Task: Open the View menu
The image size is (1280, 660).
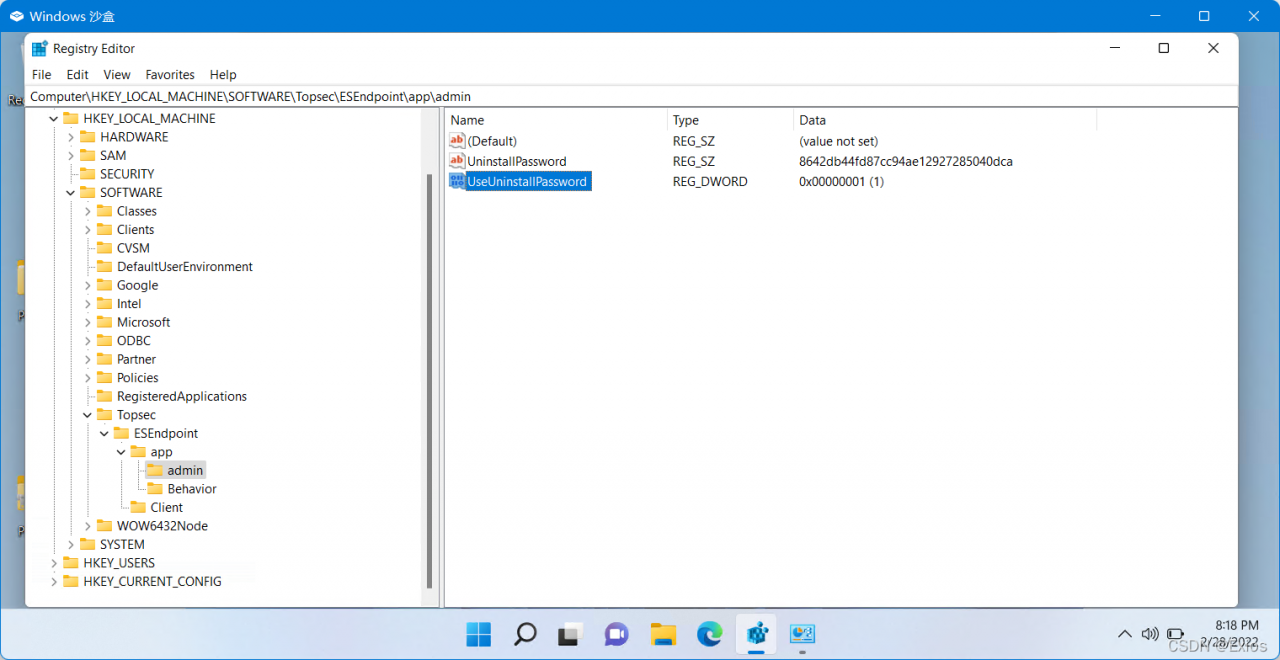Action: (x=117, y=75)
